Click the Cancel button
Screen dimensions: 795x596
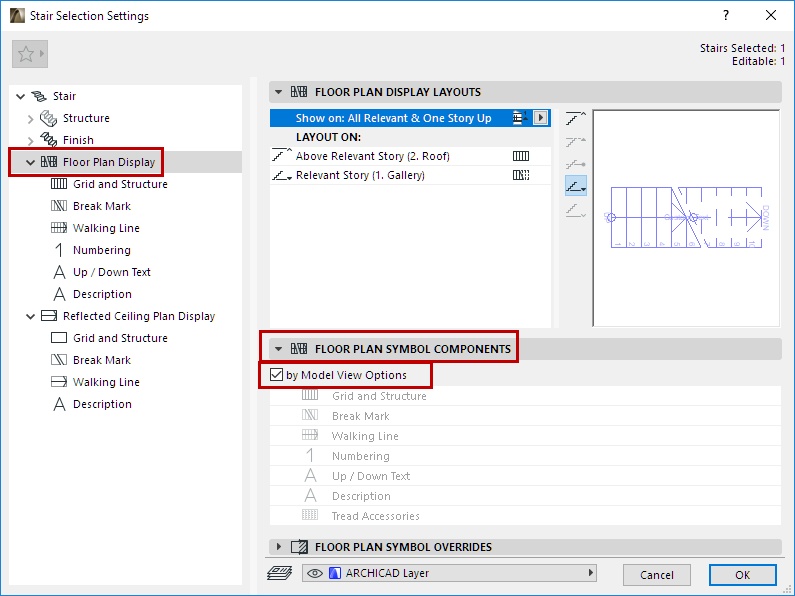(657, 575)
